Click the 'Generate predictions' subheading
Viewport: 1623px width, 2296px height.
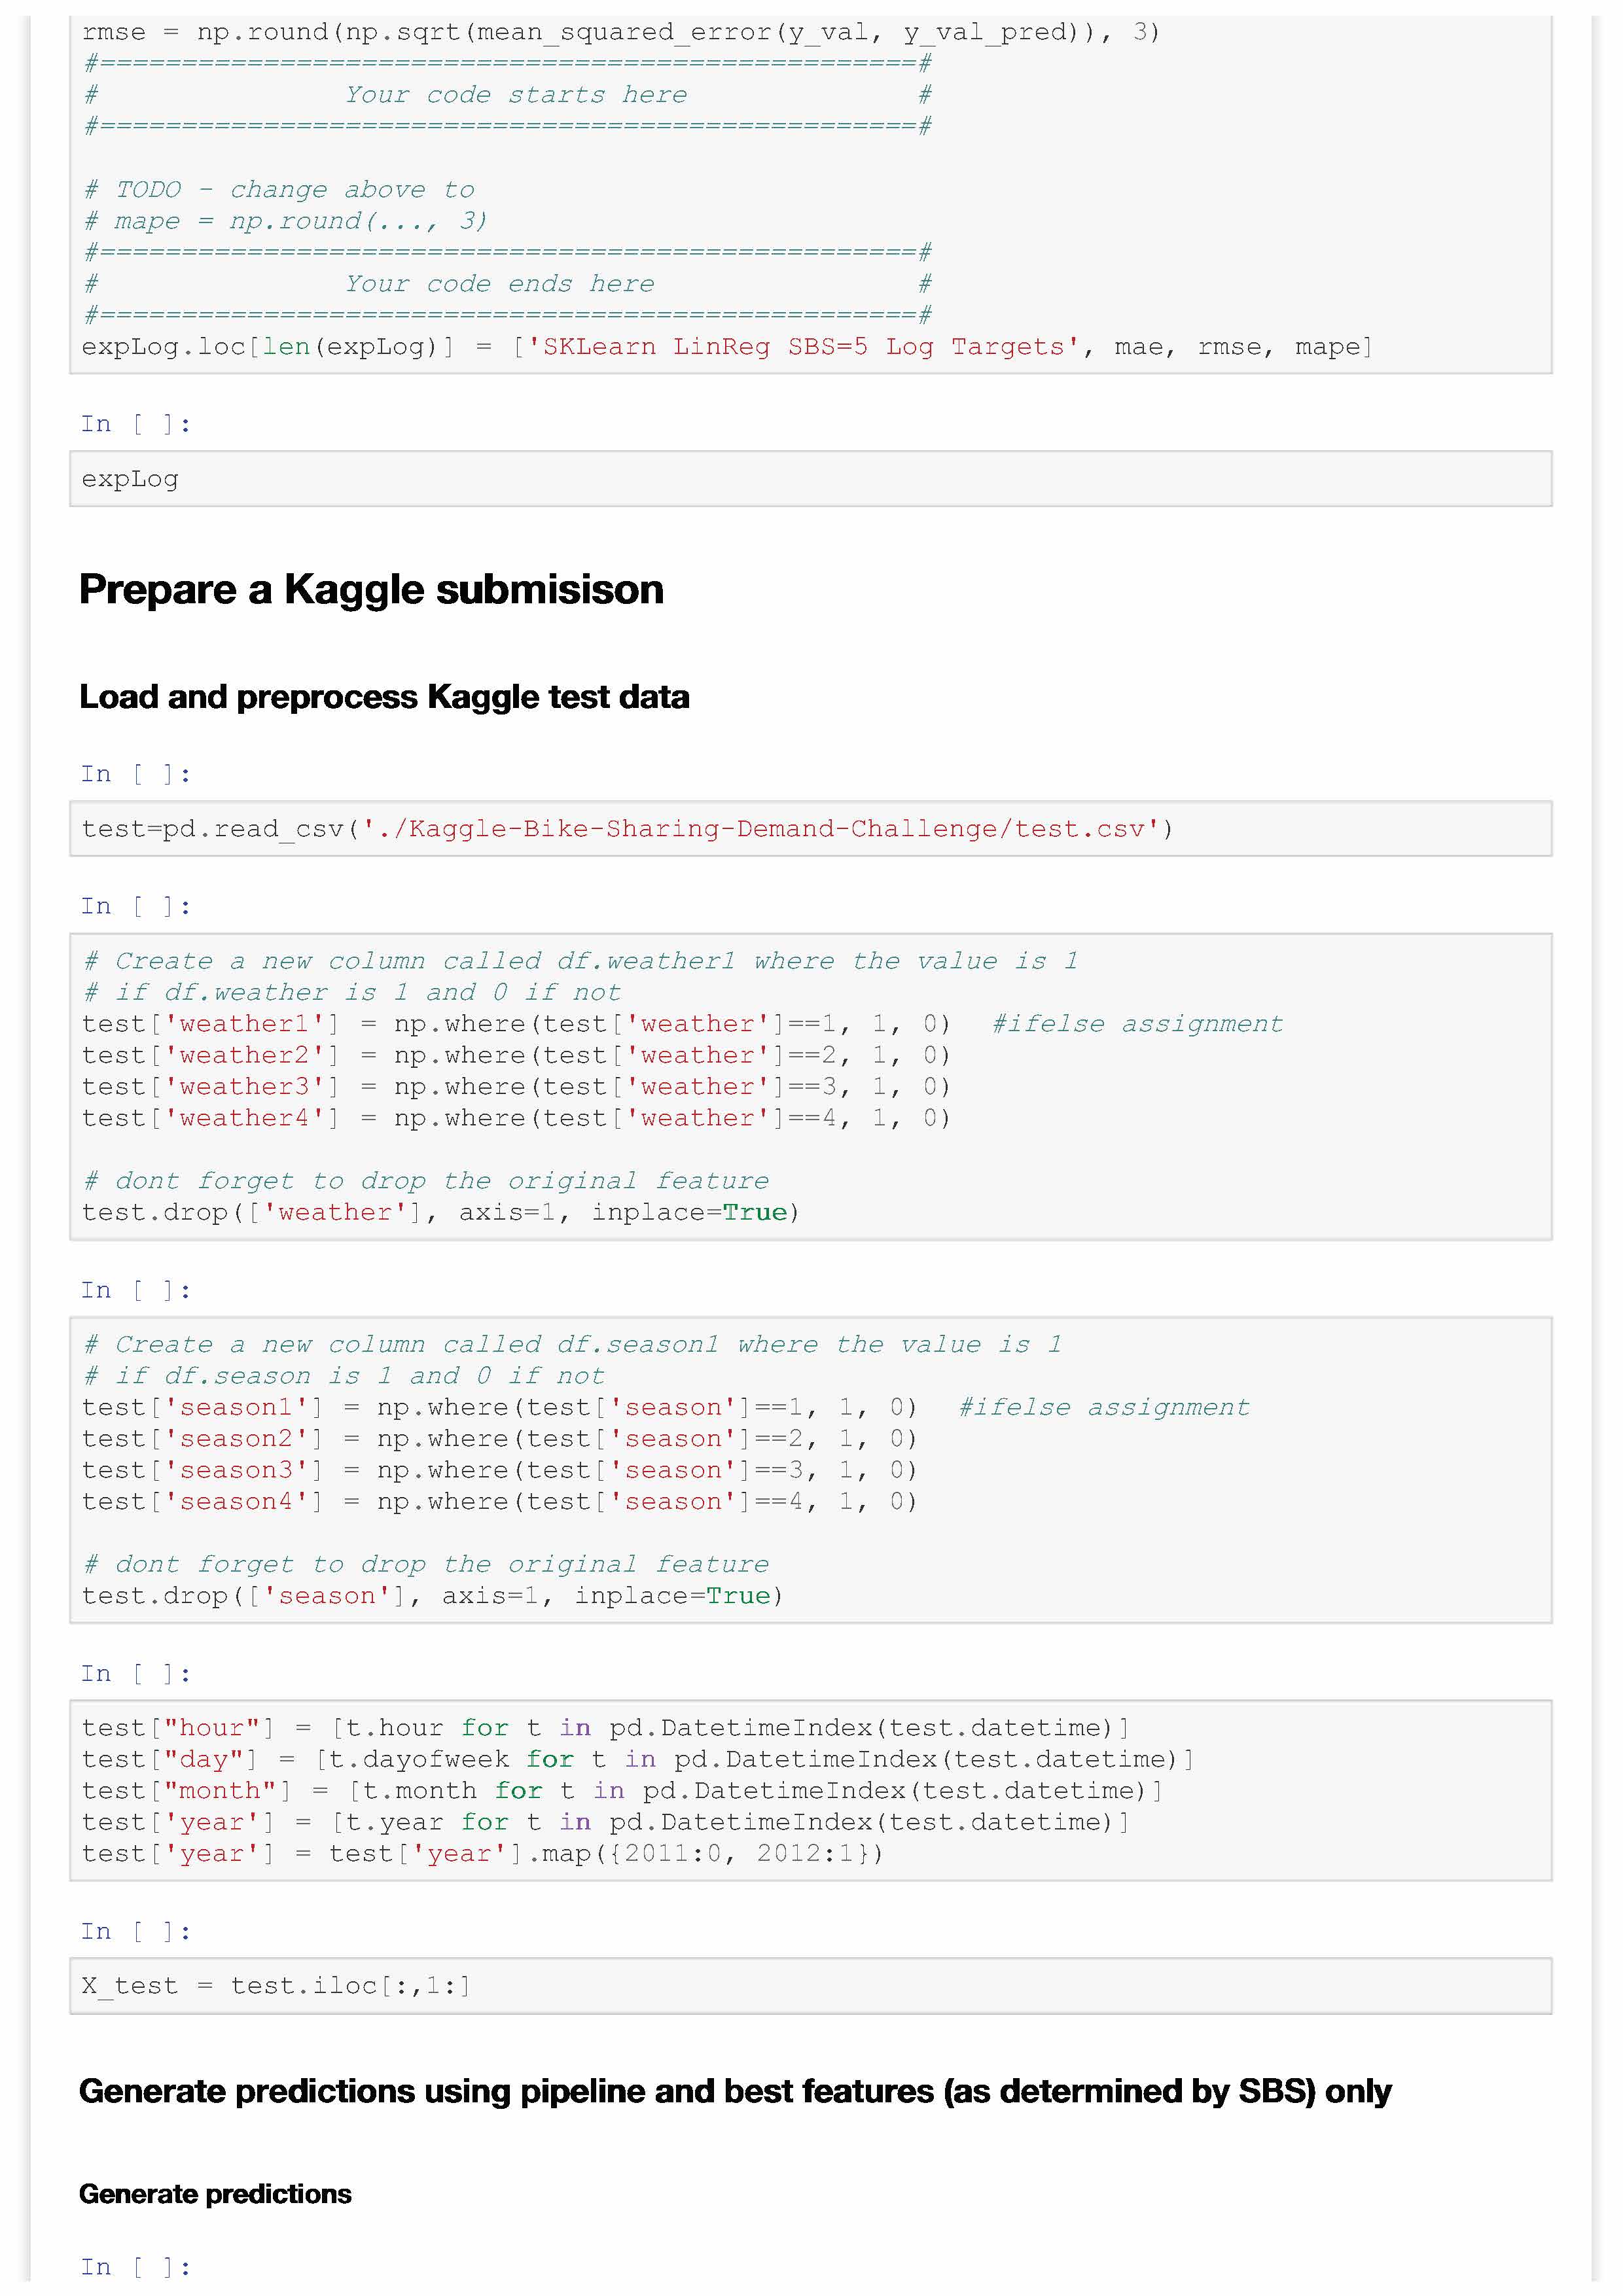click(x=215, y=2193)
